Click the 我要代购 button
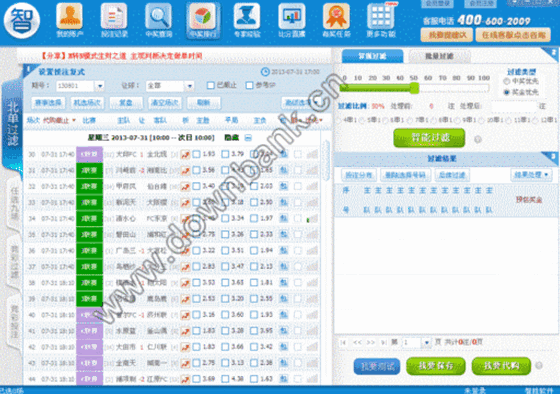The image size is (560, 394). click(501, 366)
